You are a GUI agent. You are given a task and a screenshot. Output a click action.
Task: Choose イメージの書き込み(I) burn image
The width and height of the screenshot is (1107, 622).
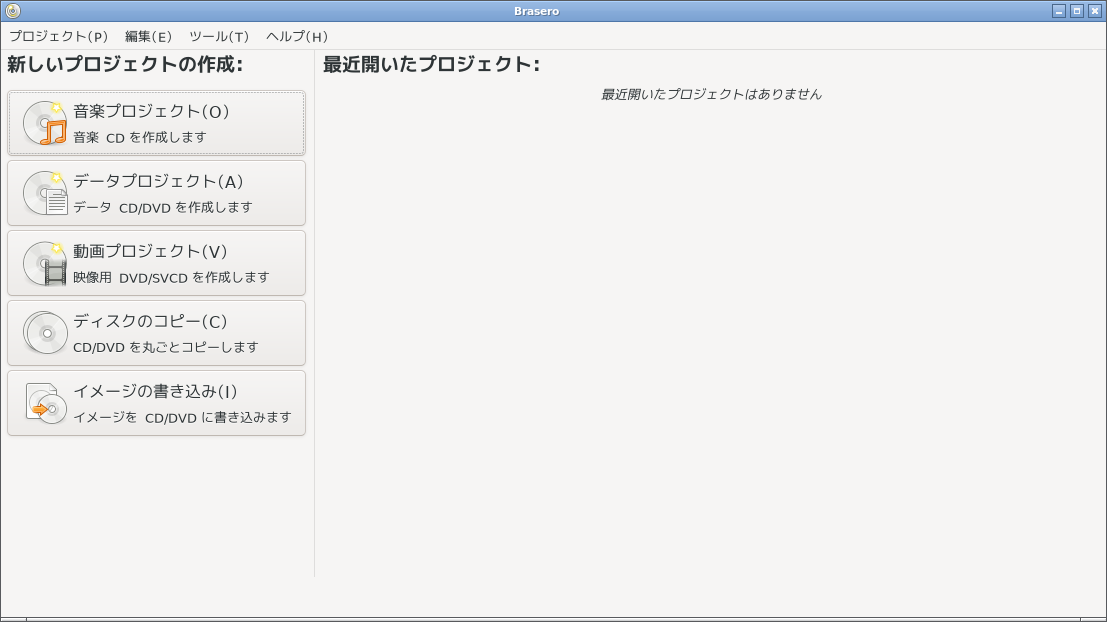pyautogui.click(x=156, y=402)
